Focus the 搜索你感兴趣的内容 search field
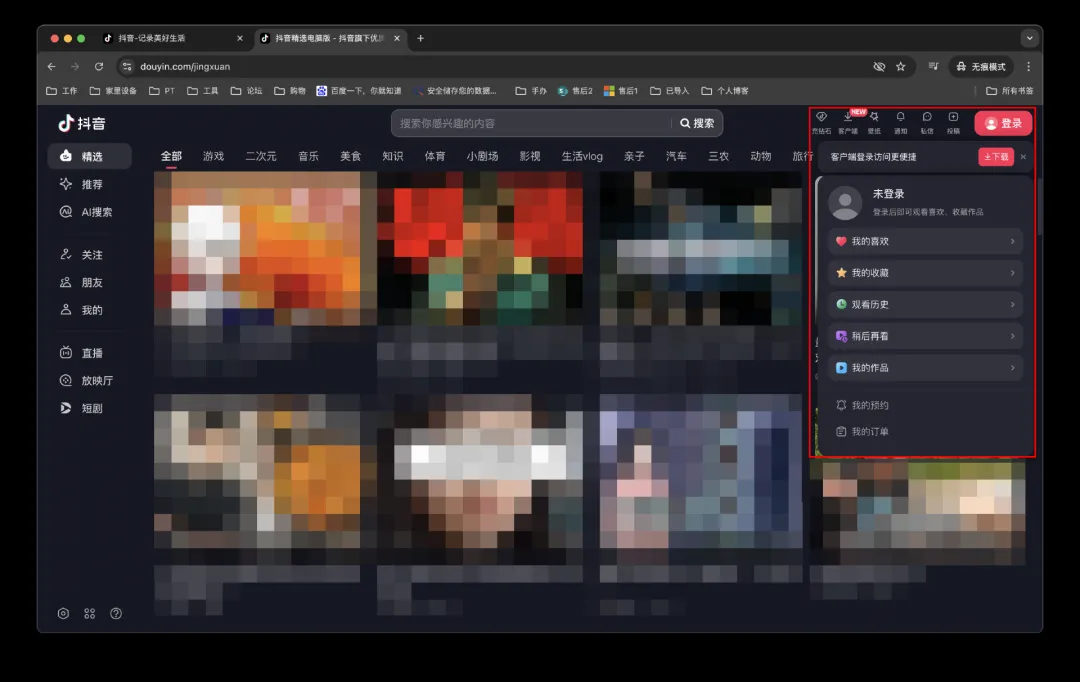The width and height of the screenshot is (1080, 682). pos(530,123)
